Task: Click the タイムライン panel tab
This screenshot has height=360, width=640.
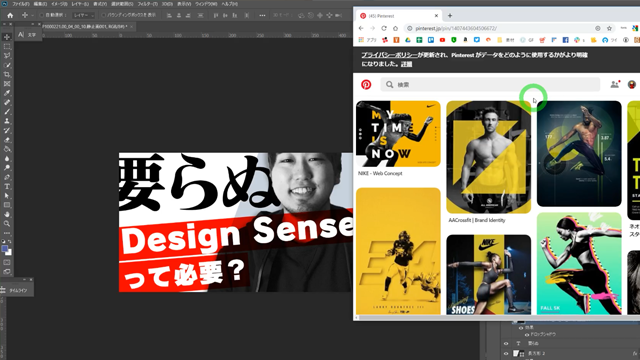Action: (18, 290)
